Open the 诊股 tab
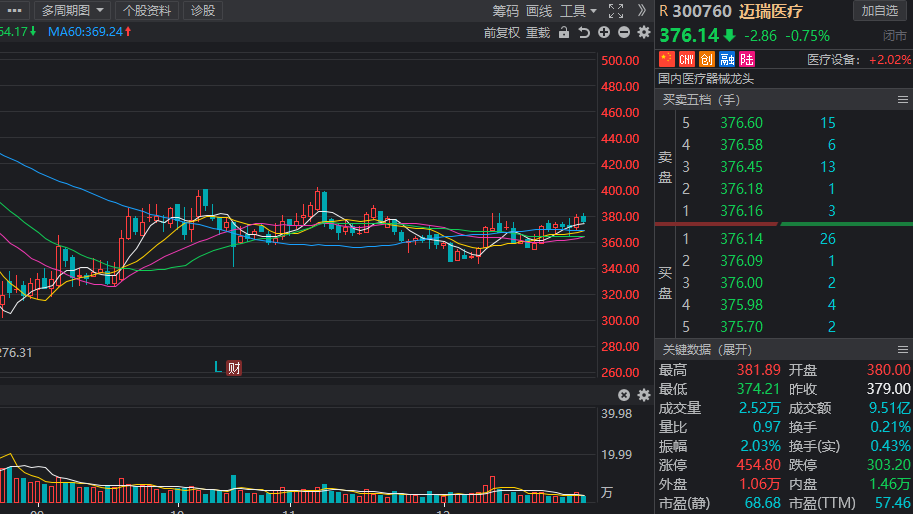This screenshot has width=913, height=514. click(203, 10)
